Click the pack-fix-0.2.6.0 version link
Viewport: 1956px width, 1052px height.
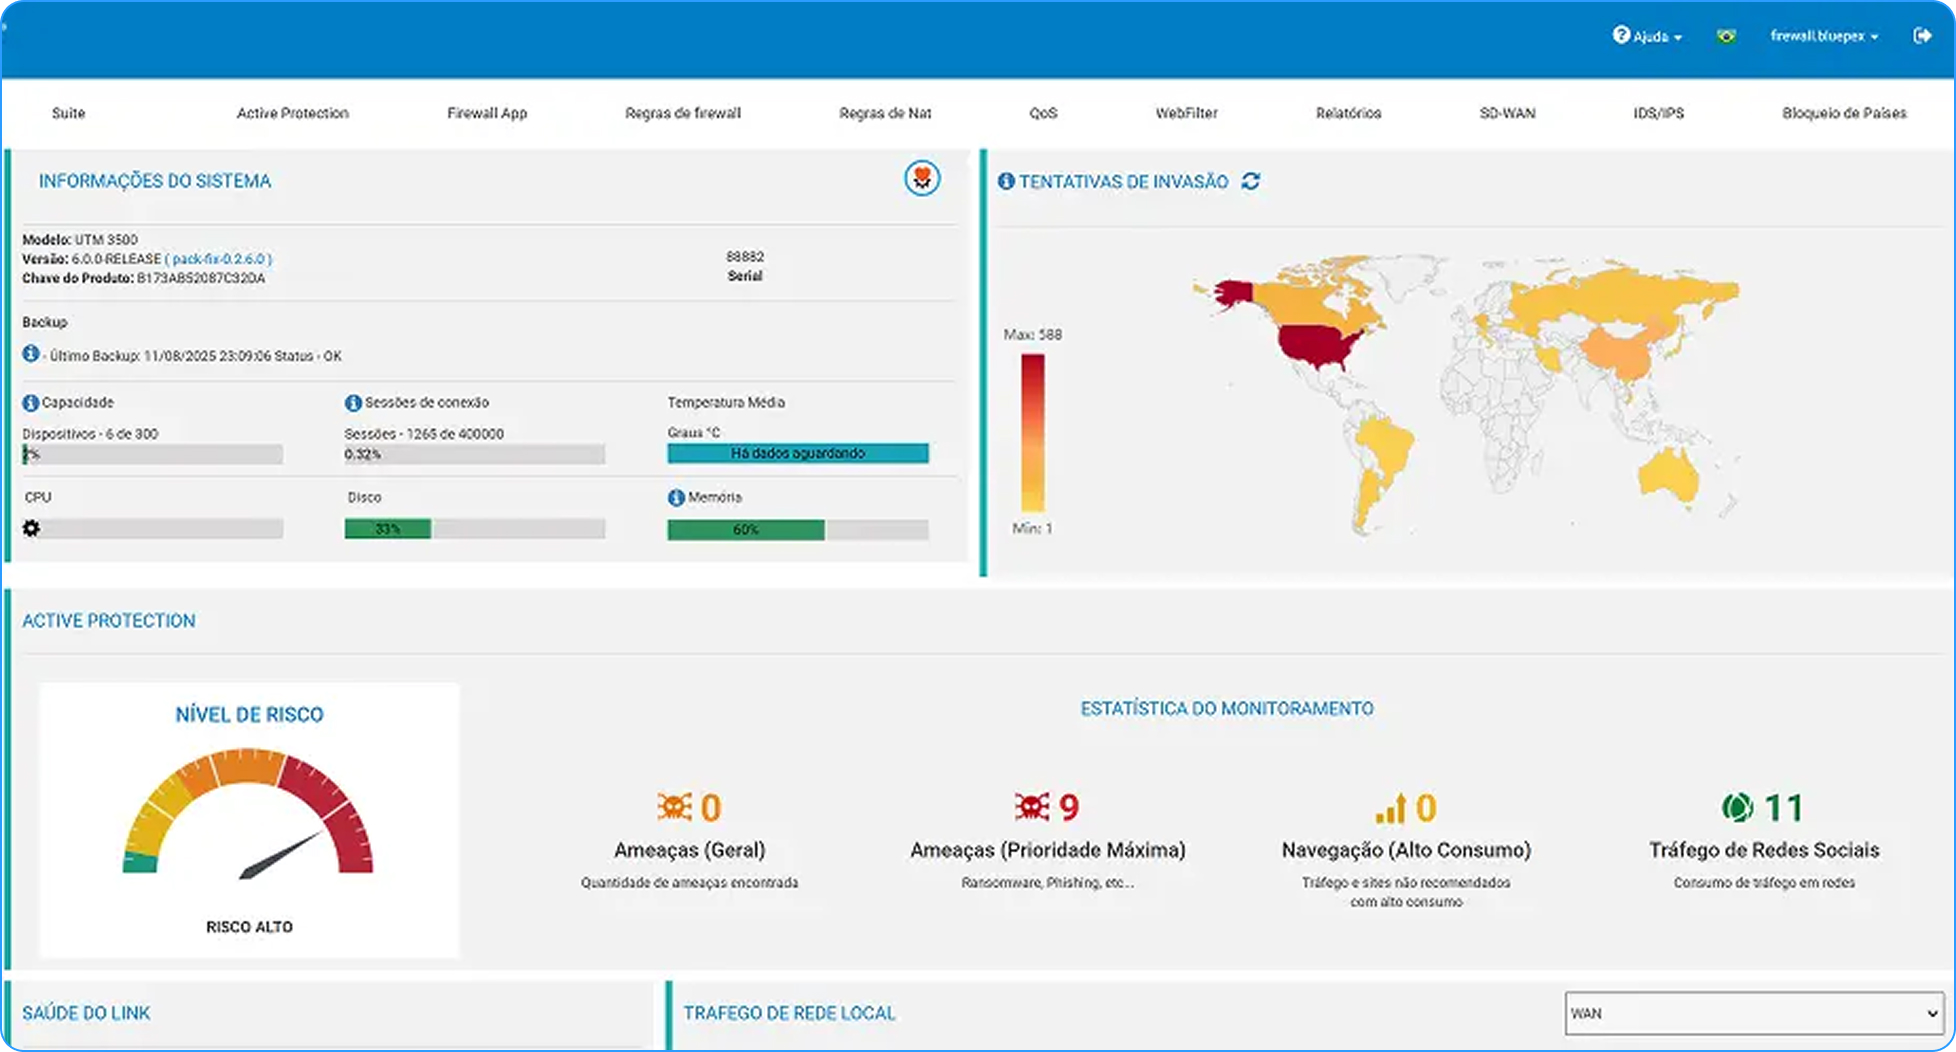tap(218, 259)
